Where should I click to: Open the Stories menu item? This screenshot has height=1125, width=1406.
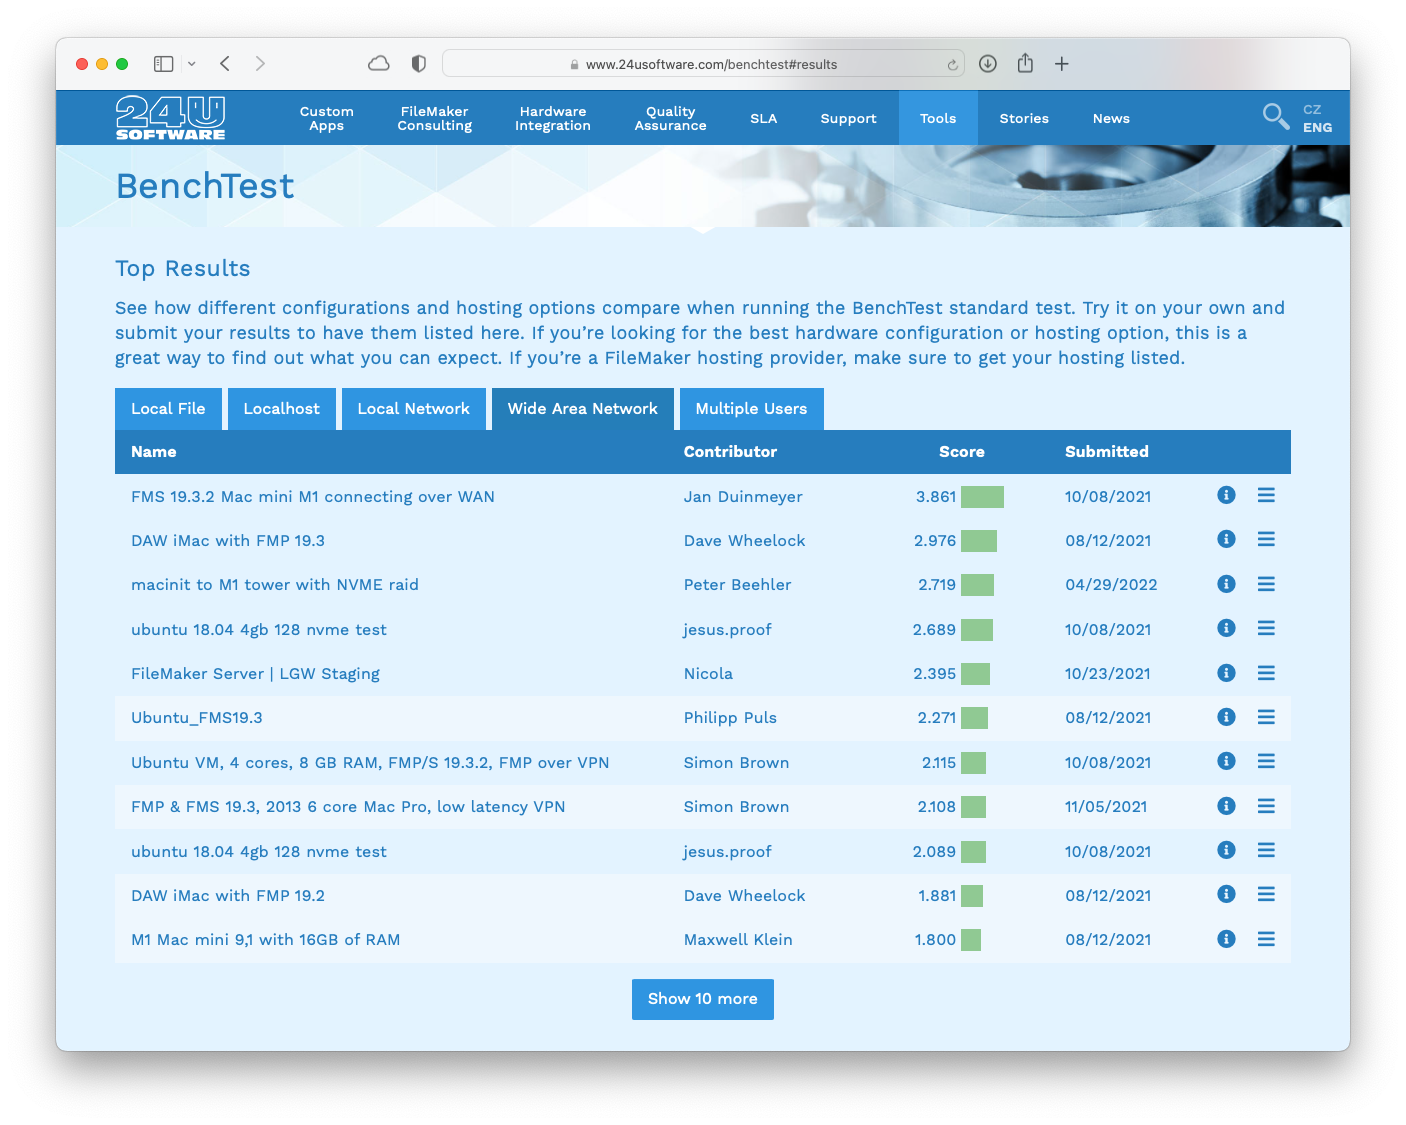click(x=1025, y=118)
